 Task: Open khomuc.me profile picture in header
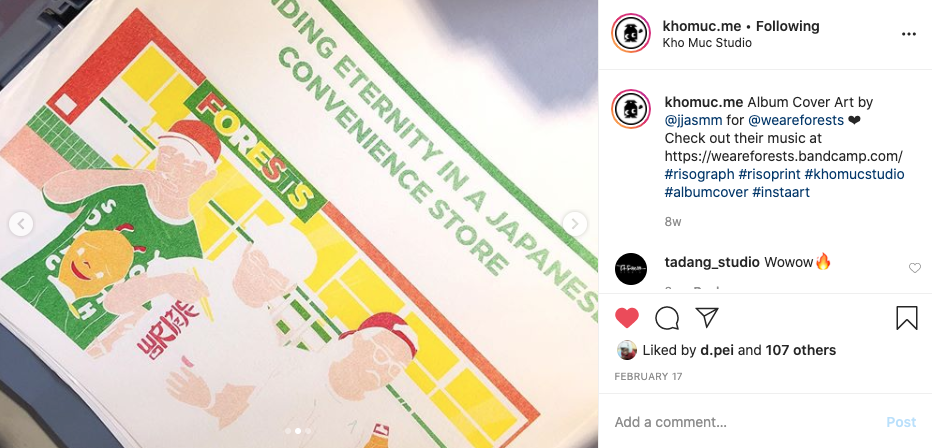click(631, 34)
